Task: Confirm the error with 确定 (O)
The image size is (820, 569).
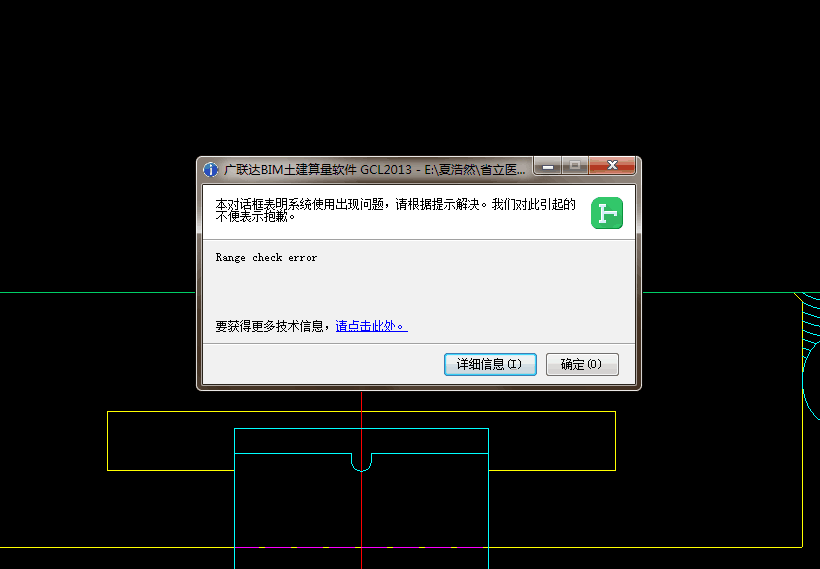Action: tap(582, 364)
